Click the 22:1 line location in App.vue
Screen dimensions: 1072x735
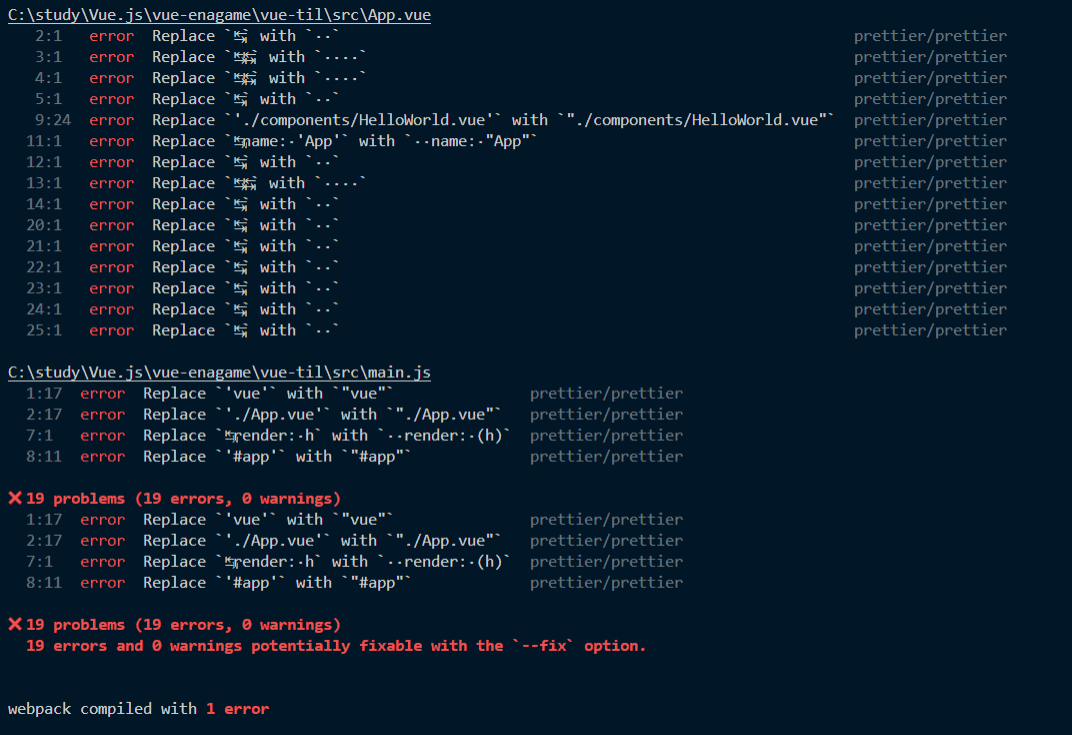[44, 267]
